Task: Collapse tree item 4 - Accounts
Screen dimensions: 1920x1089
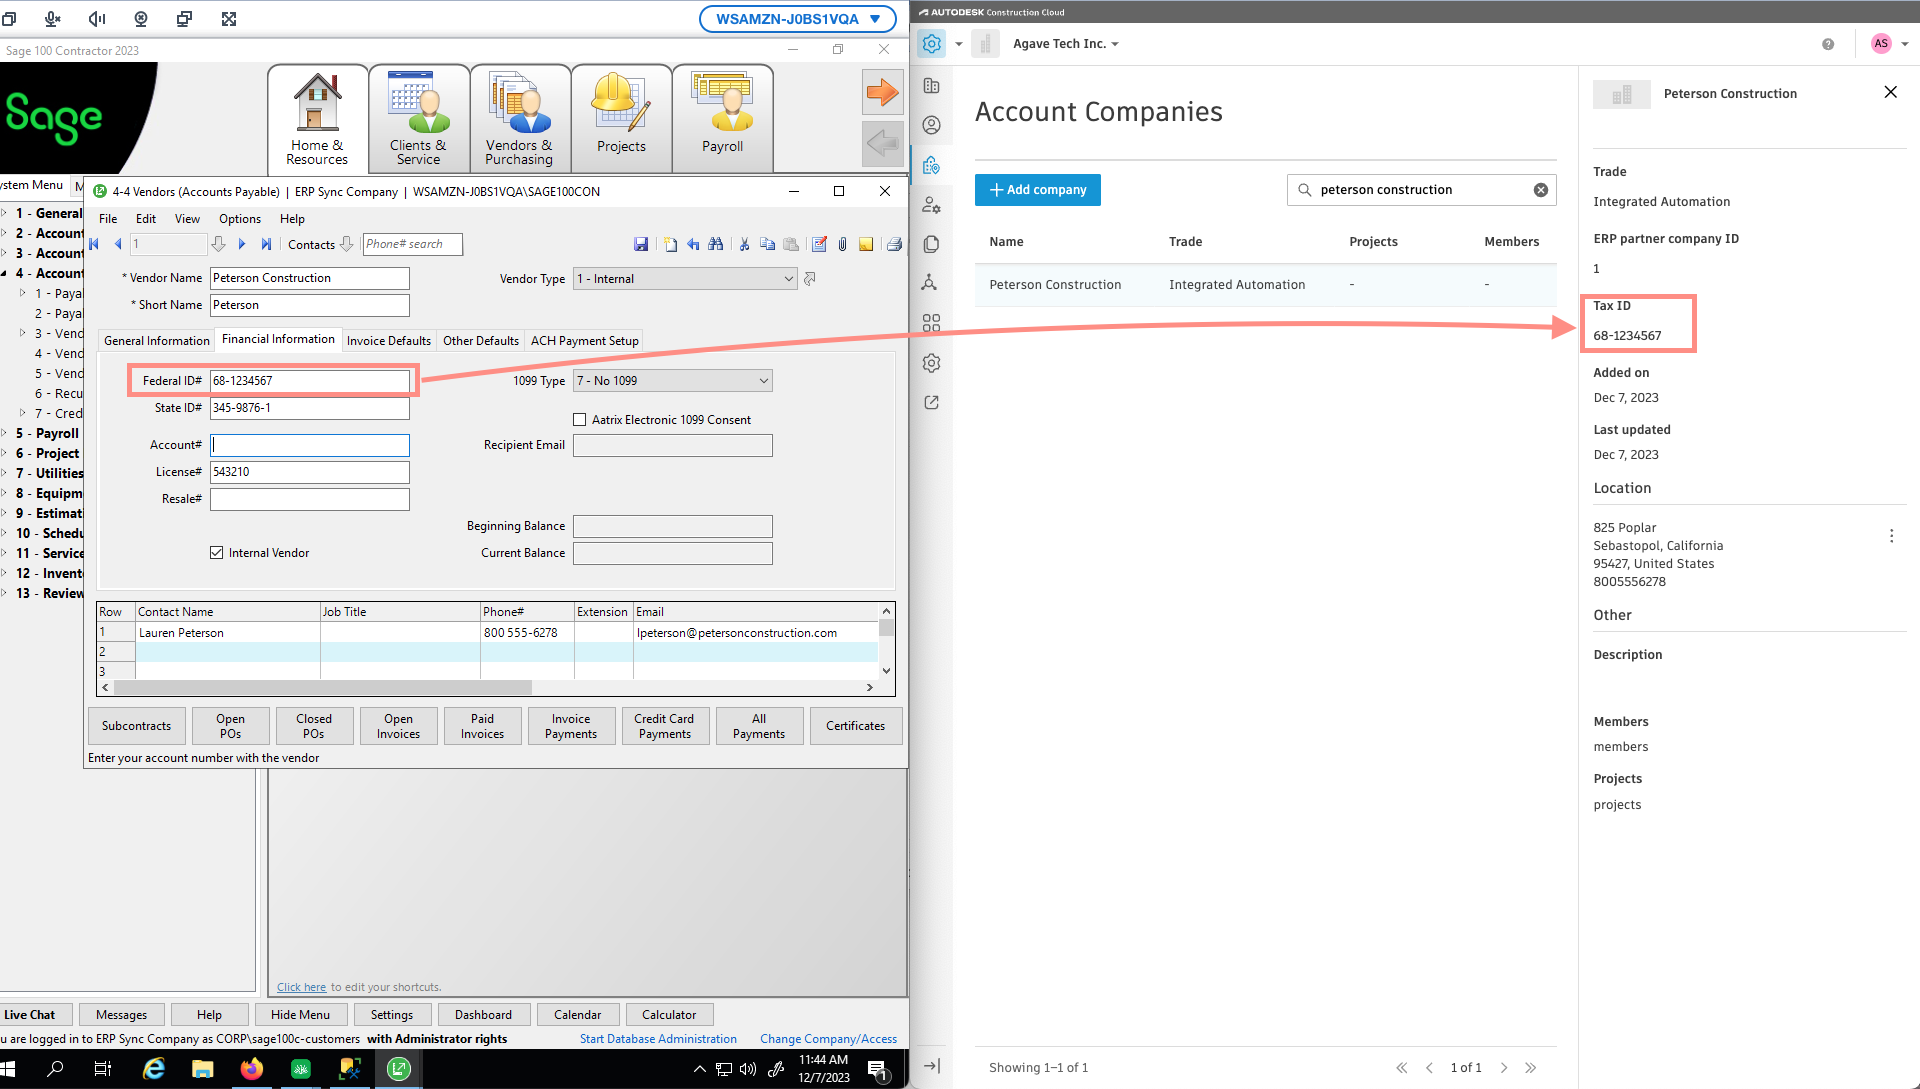Action: tap(5, 273)
